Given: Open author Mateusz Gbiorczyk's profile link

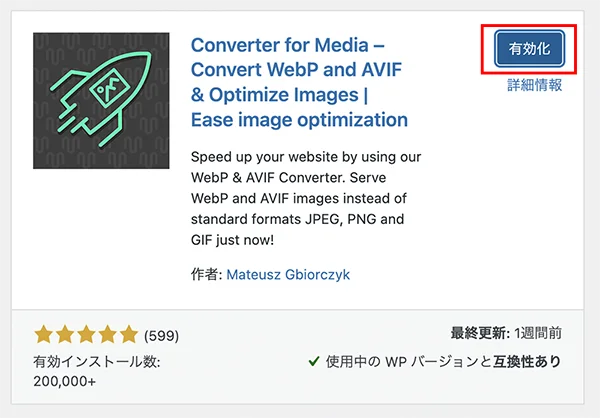Looking at the screenshot, I should click(x=290, y=273).
